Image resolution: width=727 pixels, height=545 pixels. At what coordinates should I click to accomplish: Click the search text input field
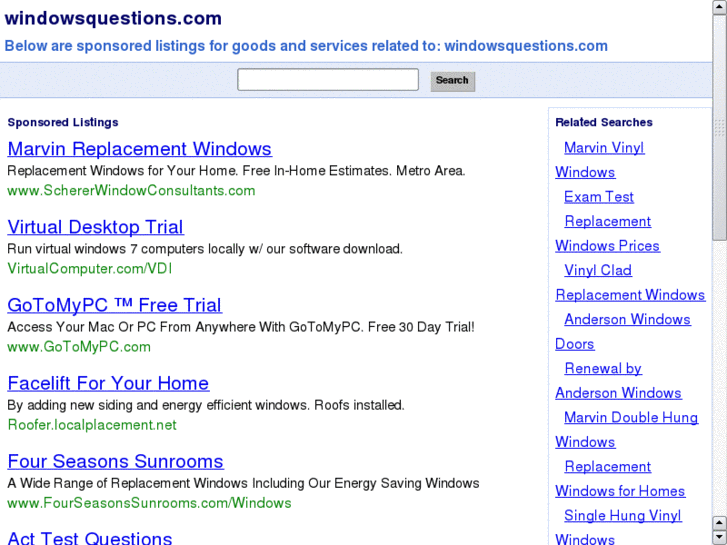click(x=328, y=80)
